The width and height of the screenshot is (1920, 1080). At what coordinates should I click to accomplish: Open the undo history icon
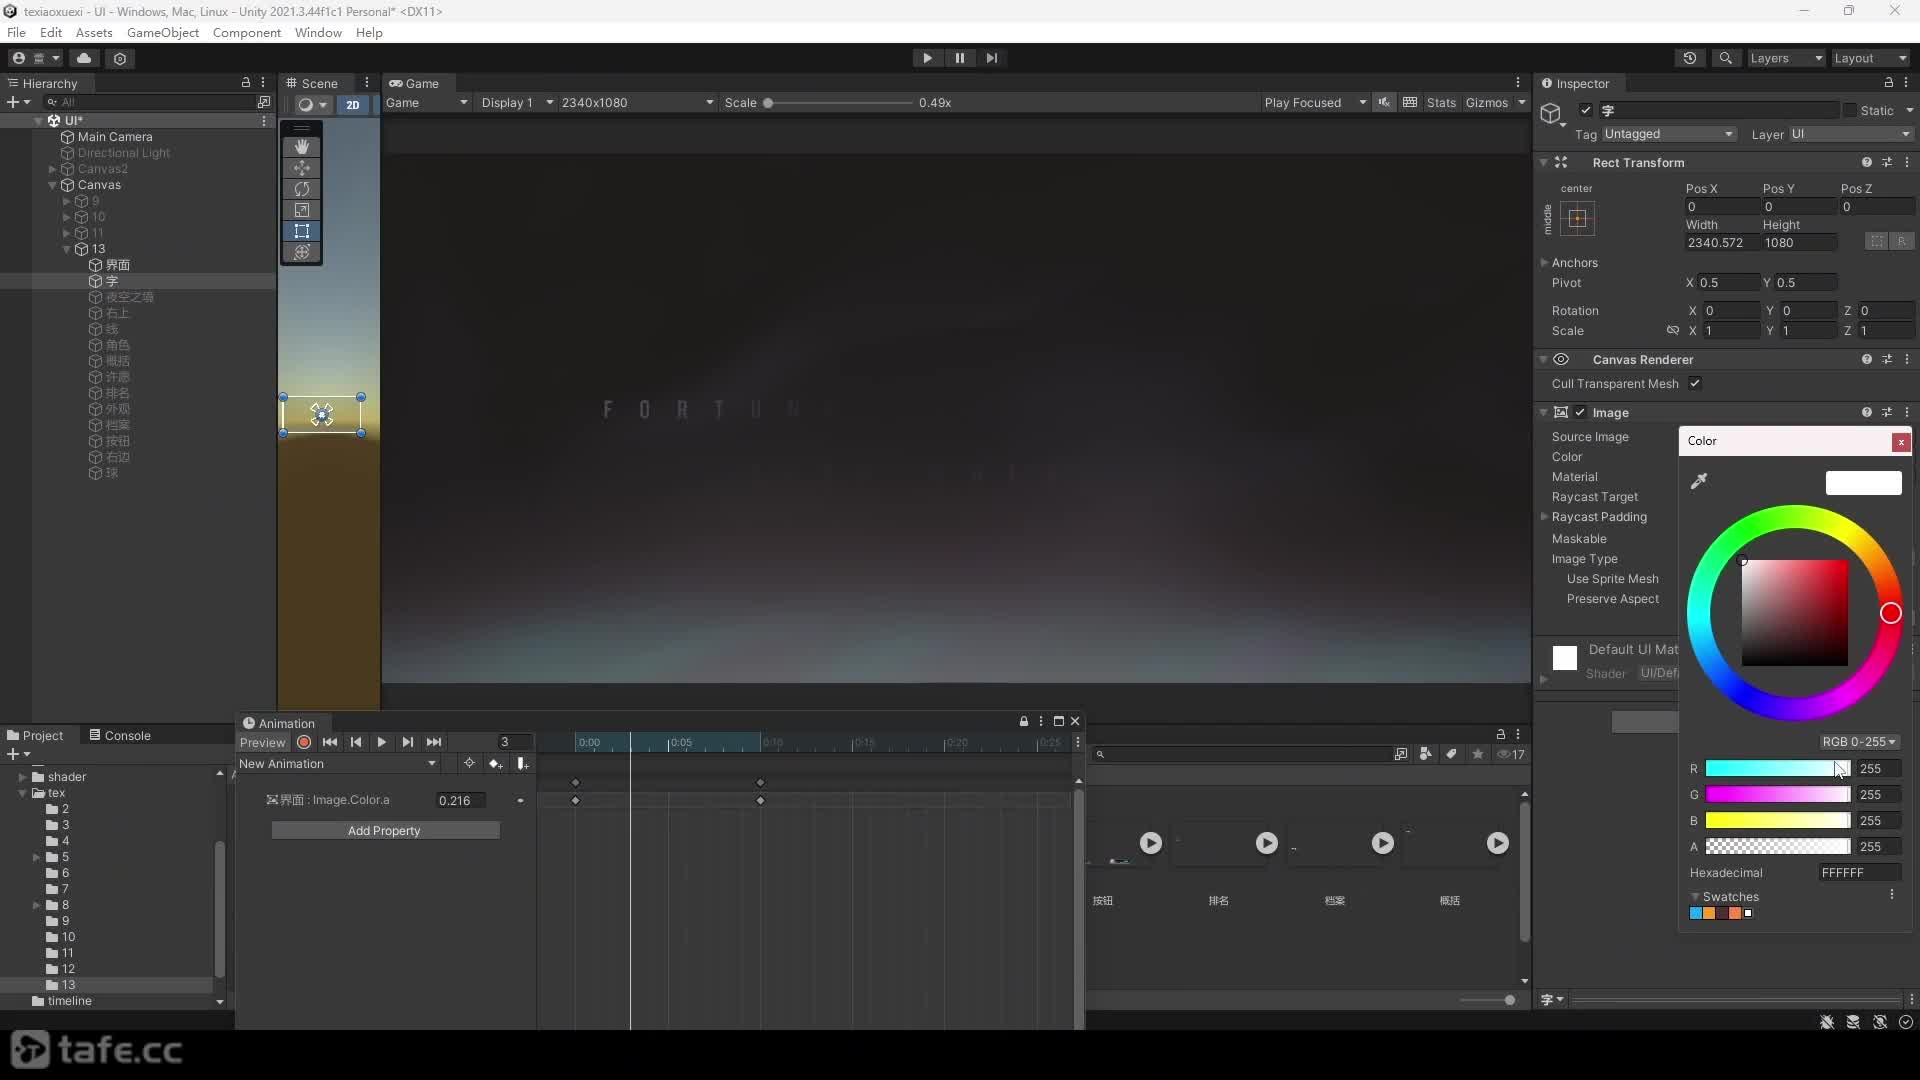(x=1690, y=59)
